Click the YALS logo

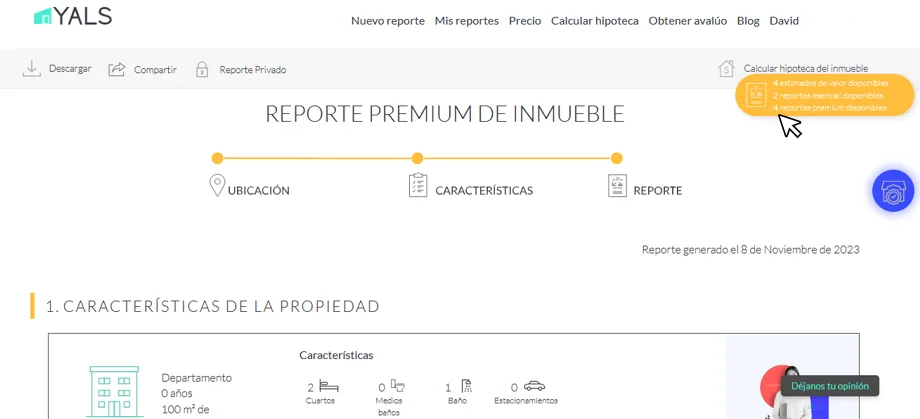coord(73,16)
